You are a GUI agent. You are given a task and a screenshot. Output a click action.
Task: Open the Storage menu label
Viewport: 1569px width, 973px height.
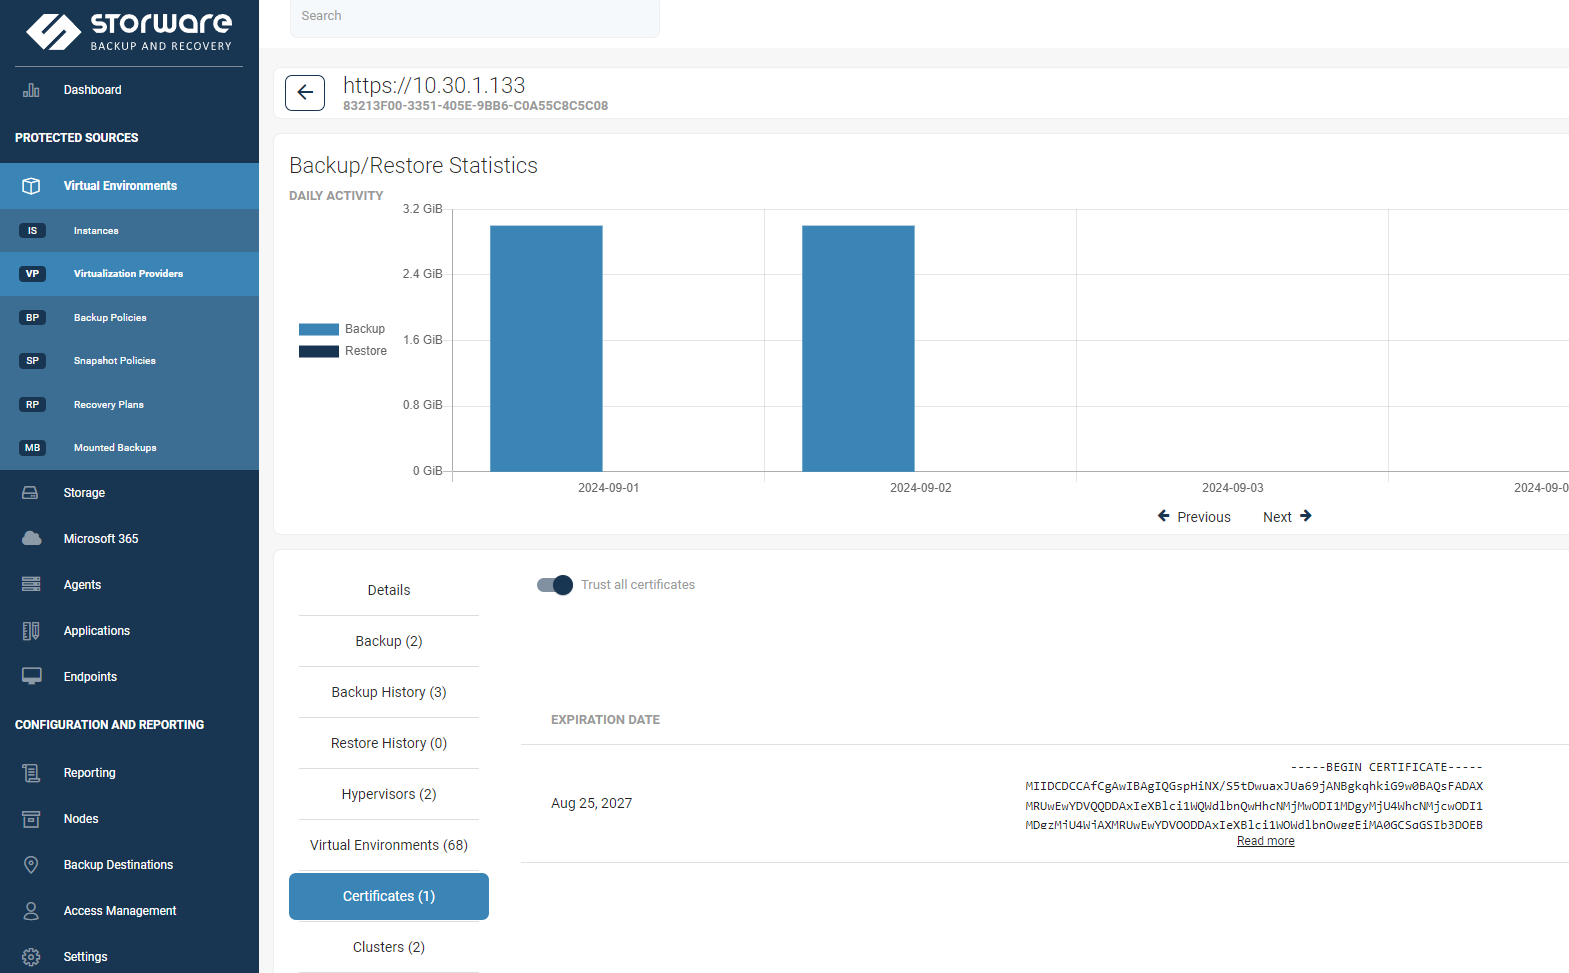tap(84, 493)
